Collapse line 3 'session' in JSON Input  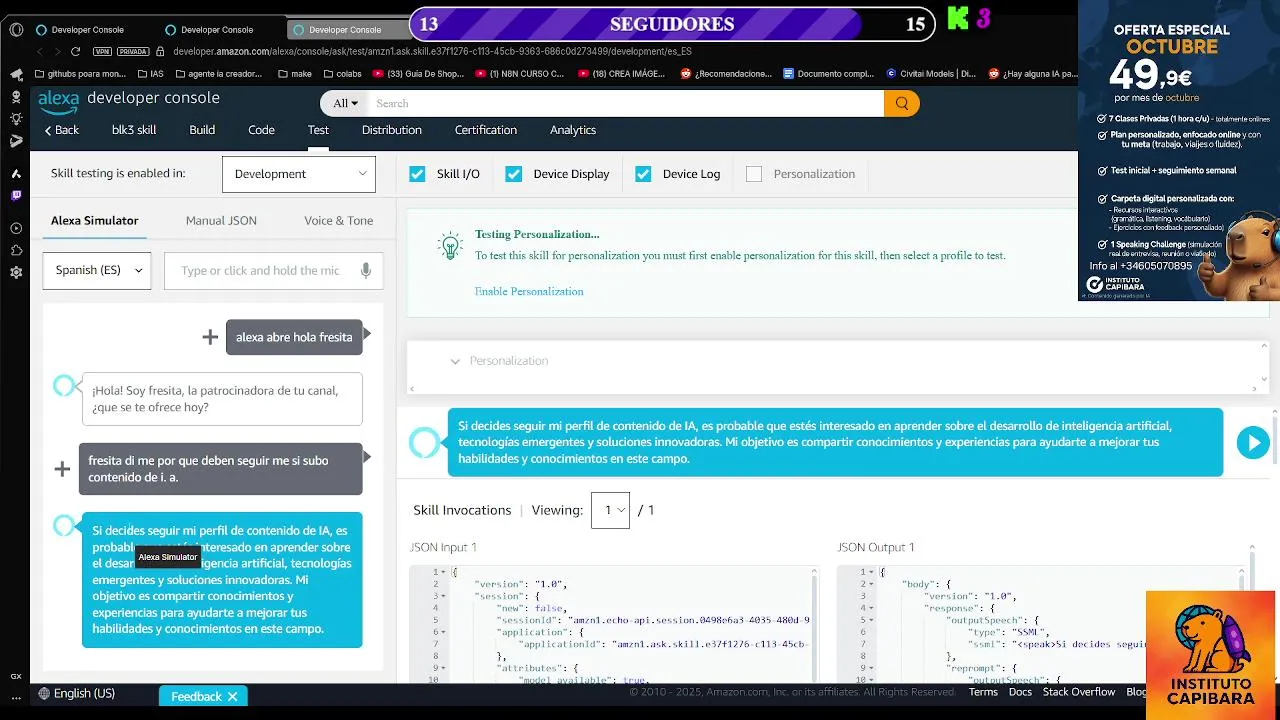[443, 596]
